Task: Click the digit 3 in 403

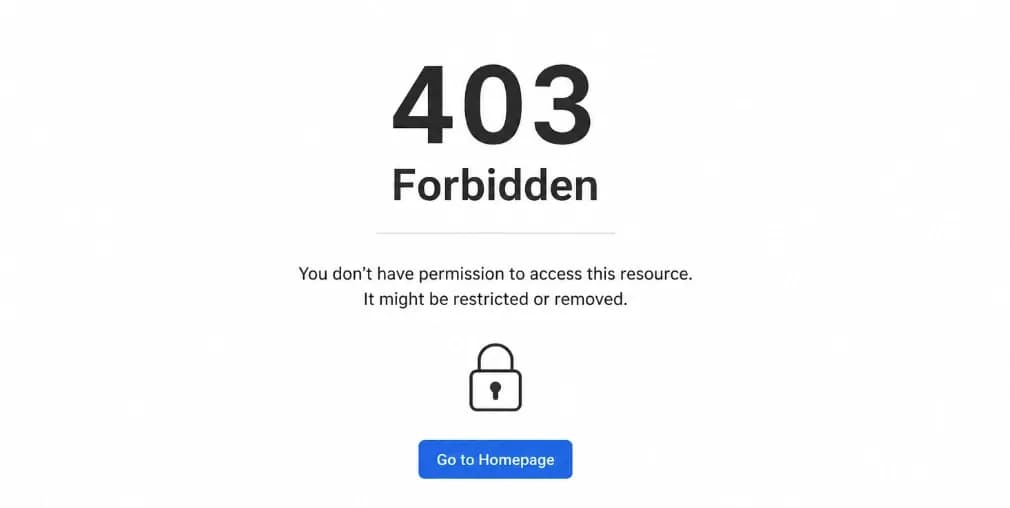Action: click(562, 104)
